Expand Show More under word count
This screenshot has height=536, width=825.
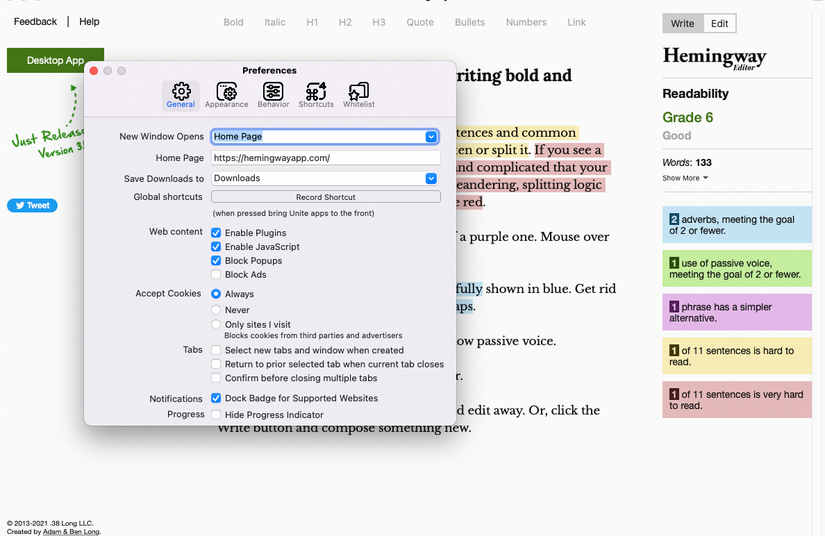click(x=685, y=178)
